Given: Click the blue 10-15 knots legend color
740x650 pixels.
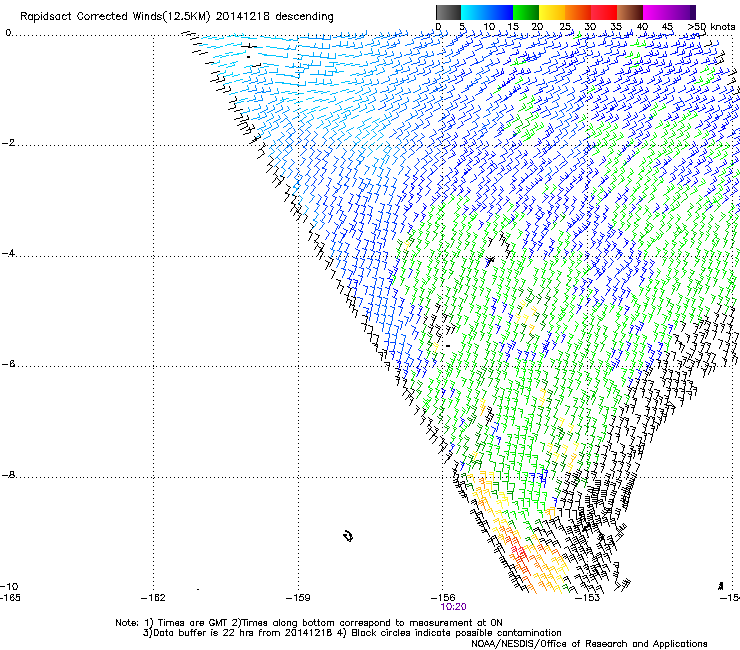Looking at the screenshot, I should 500,12.
